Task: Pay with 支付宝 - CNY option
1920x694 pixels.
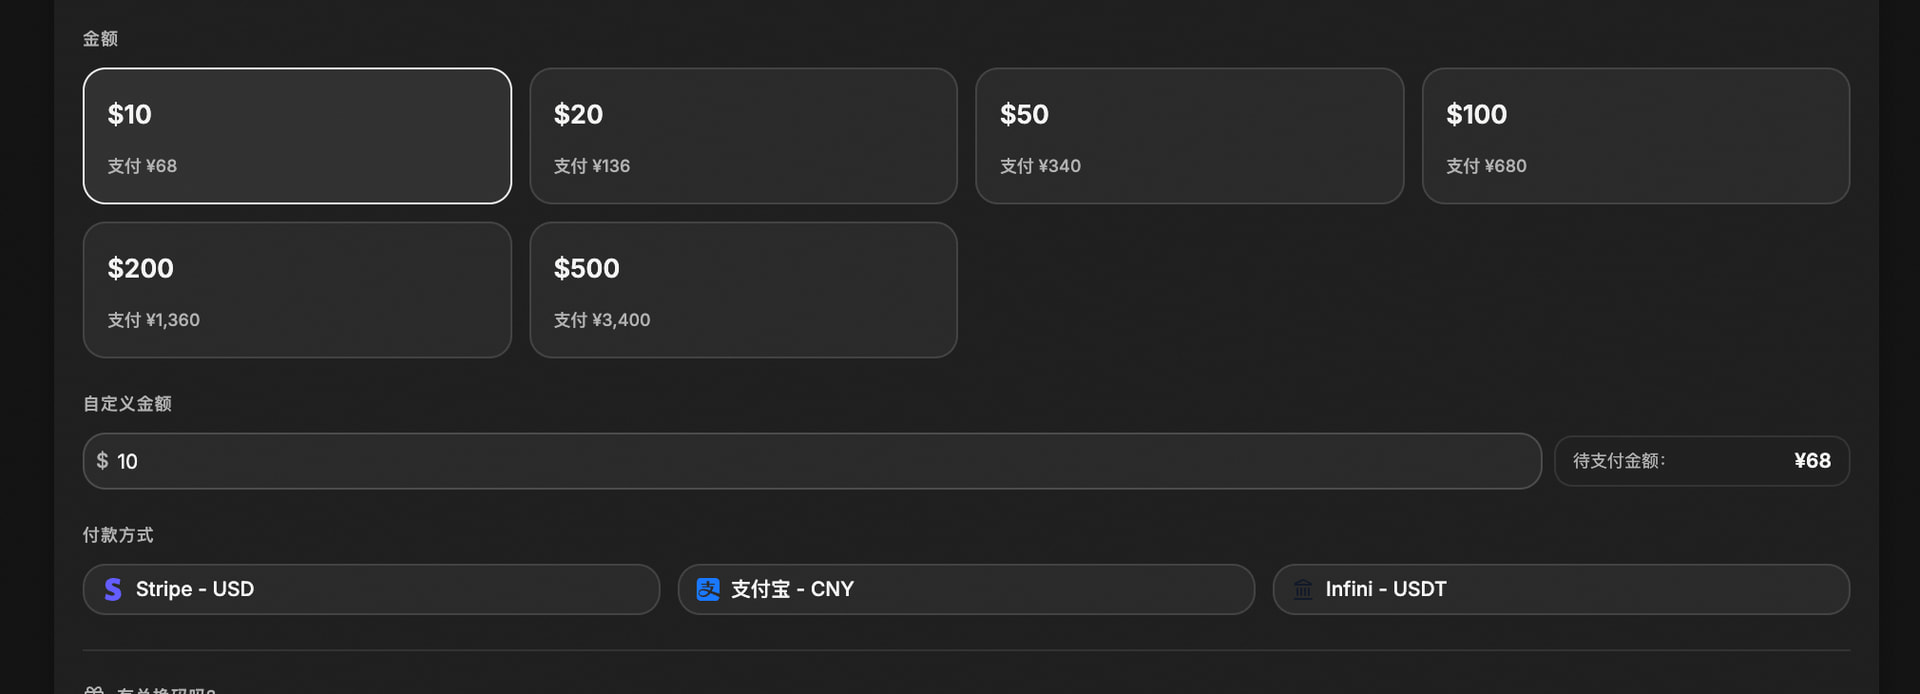Action: [966, 590]
